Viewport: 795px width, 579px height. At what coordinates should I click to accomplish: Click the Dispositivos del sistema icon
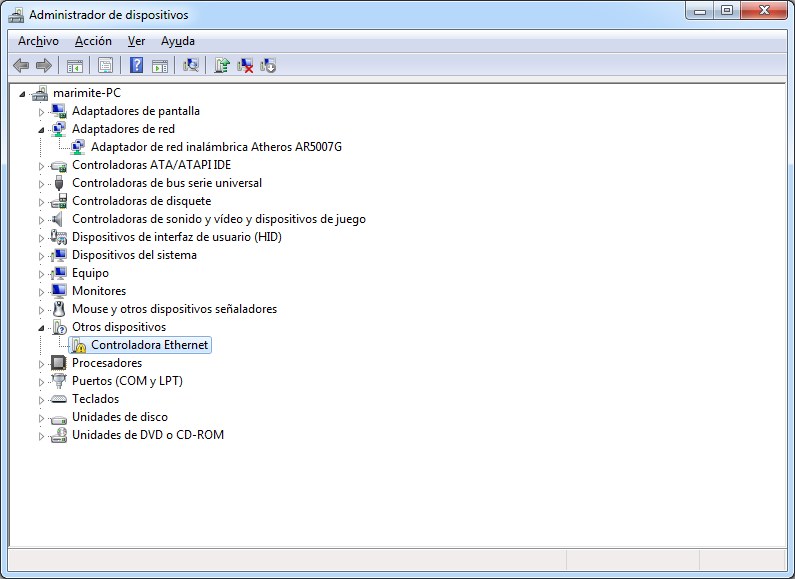click(x=59, y=255)
